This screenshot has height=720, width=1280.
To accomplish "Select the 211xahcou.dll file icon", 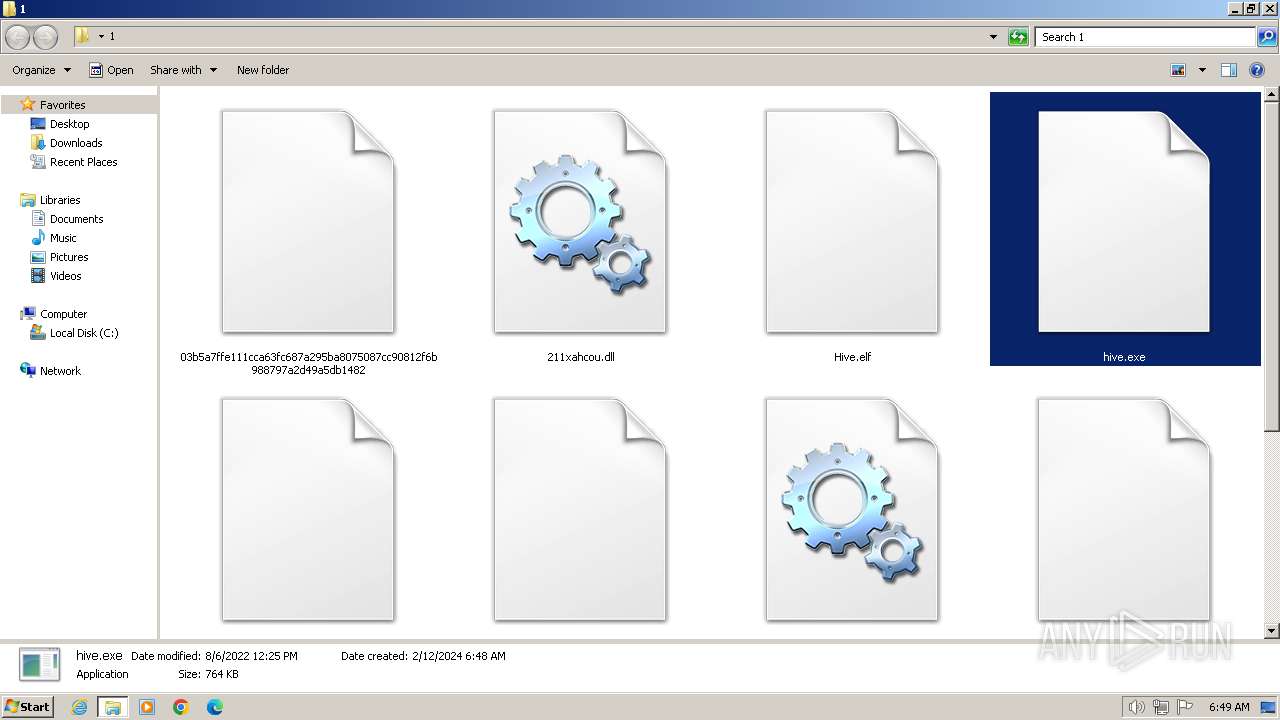I will [580, 222].
